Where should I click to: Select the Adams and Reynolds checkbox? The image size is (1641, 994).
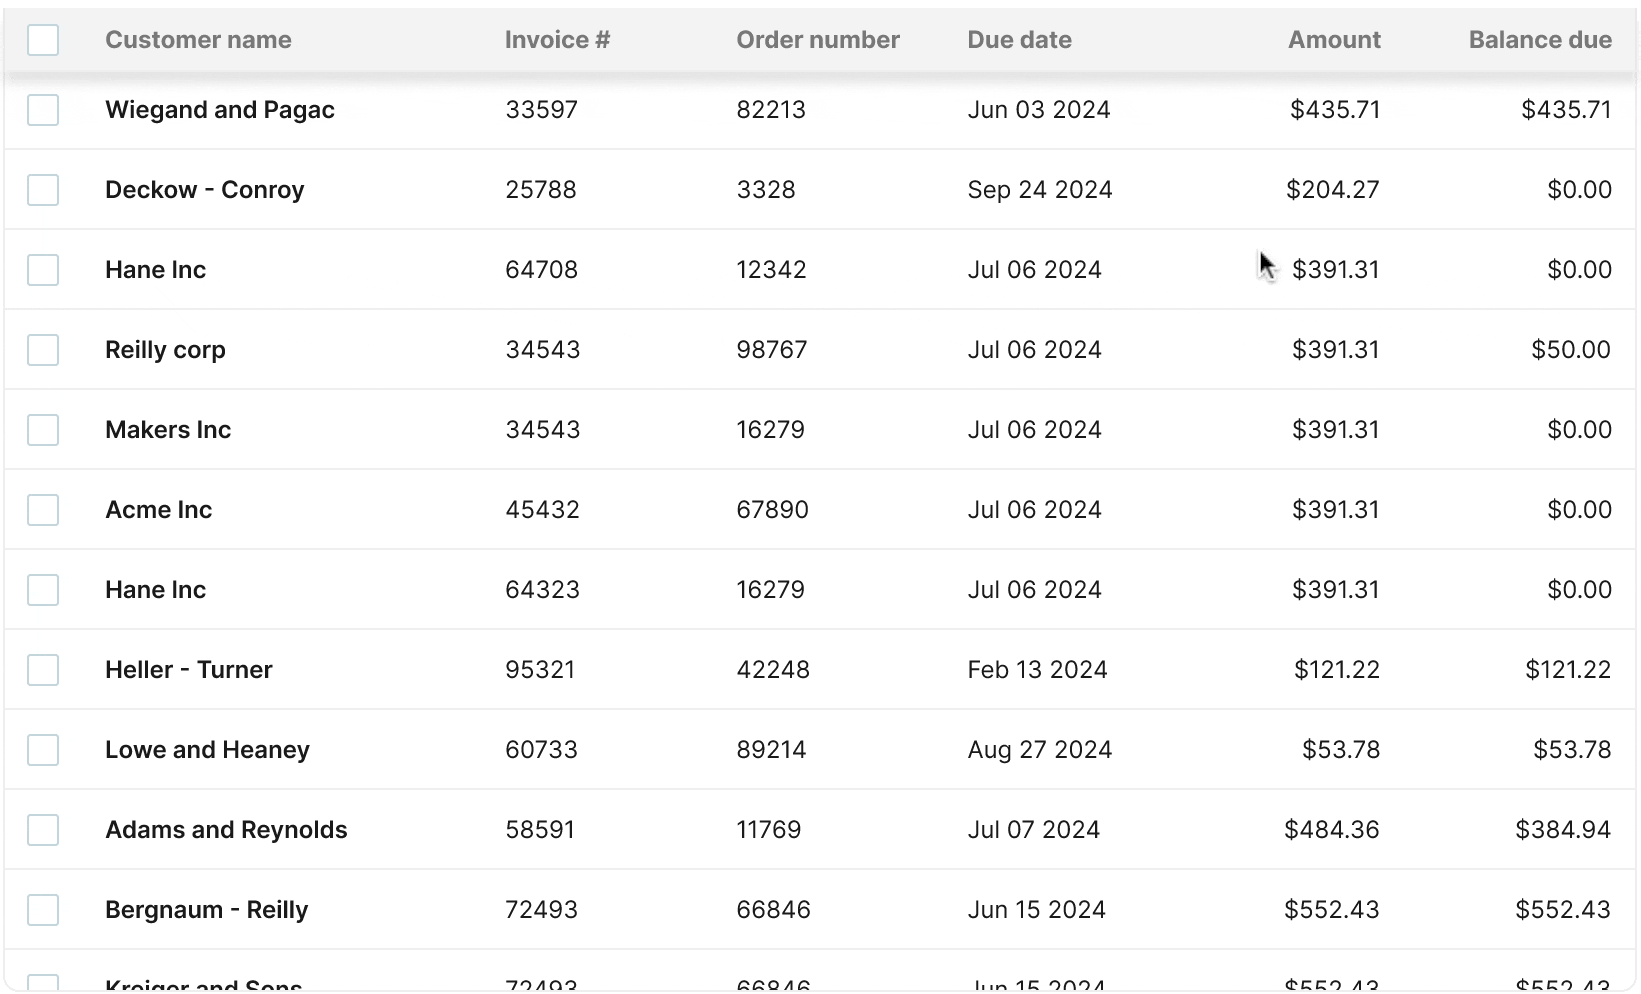[x=43, y=830]
